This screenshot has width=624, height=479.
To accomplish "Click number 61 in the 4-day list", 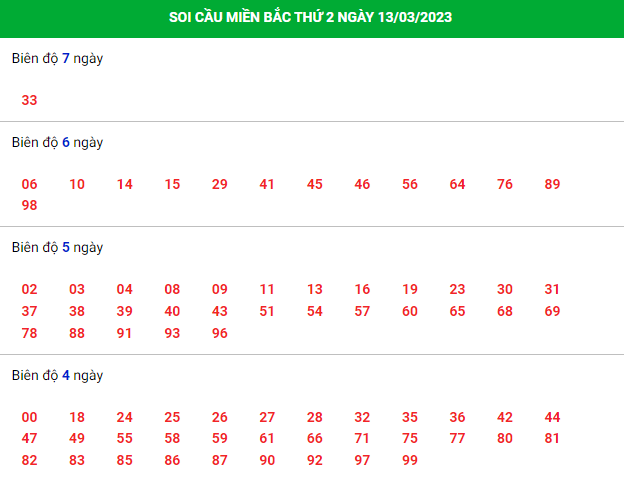I will (x=267, y=438).
